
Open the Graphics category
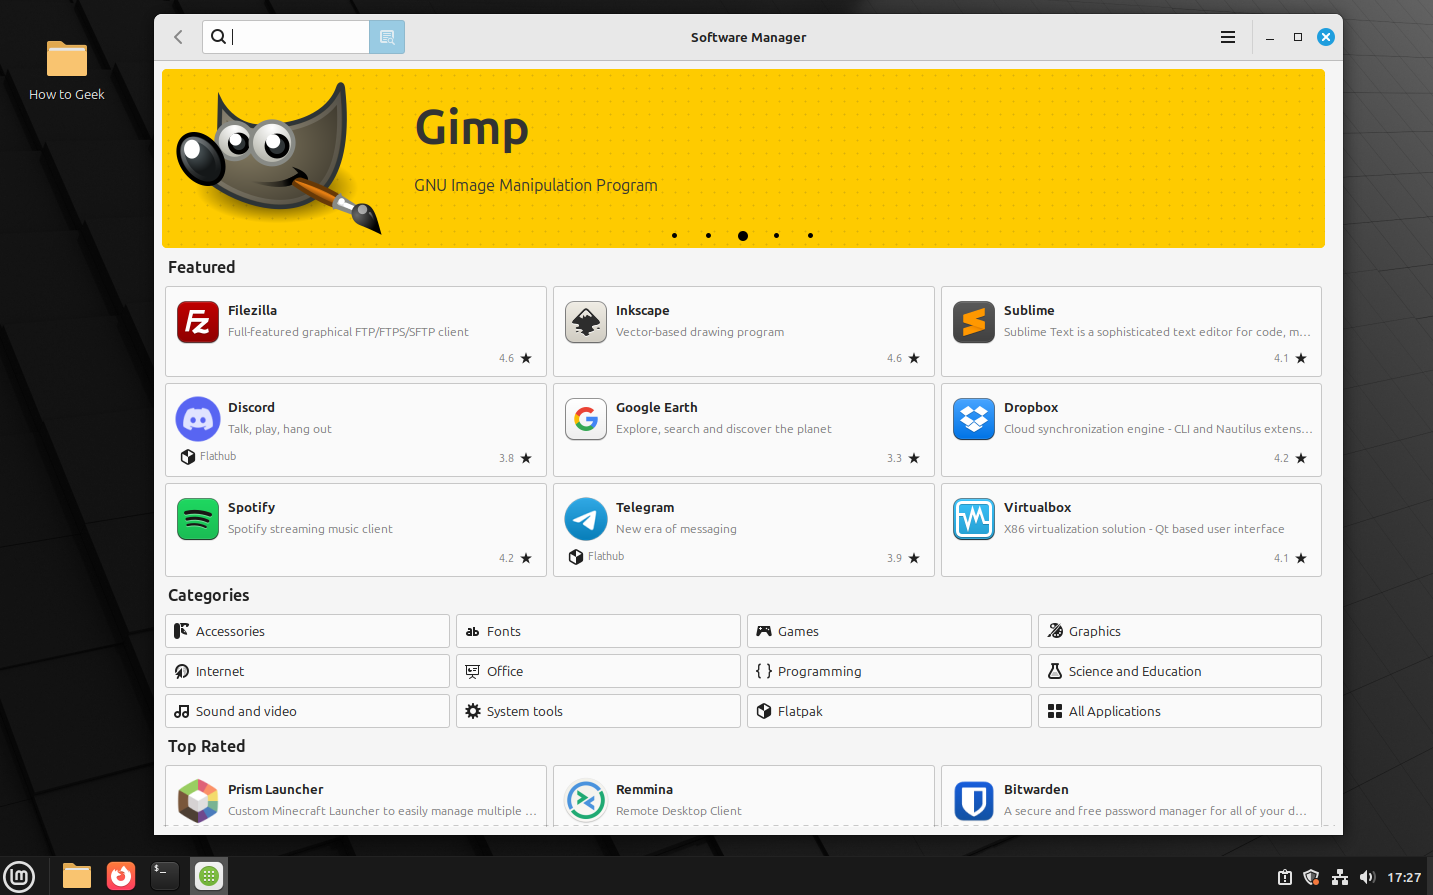point(1180,631)
